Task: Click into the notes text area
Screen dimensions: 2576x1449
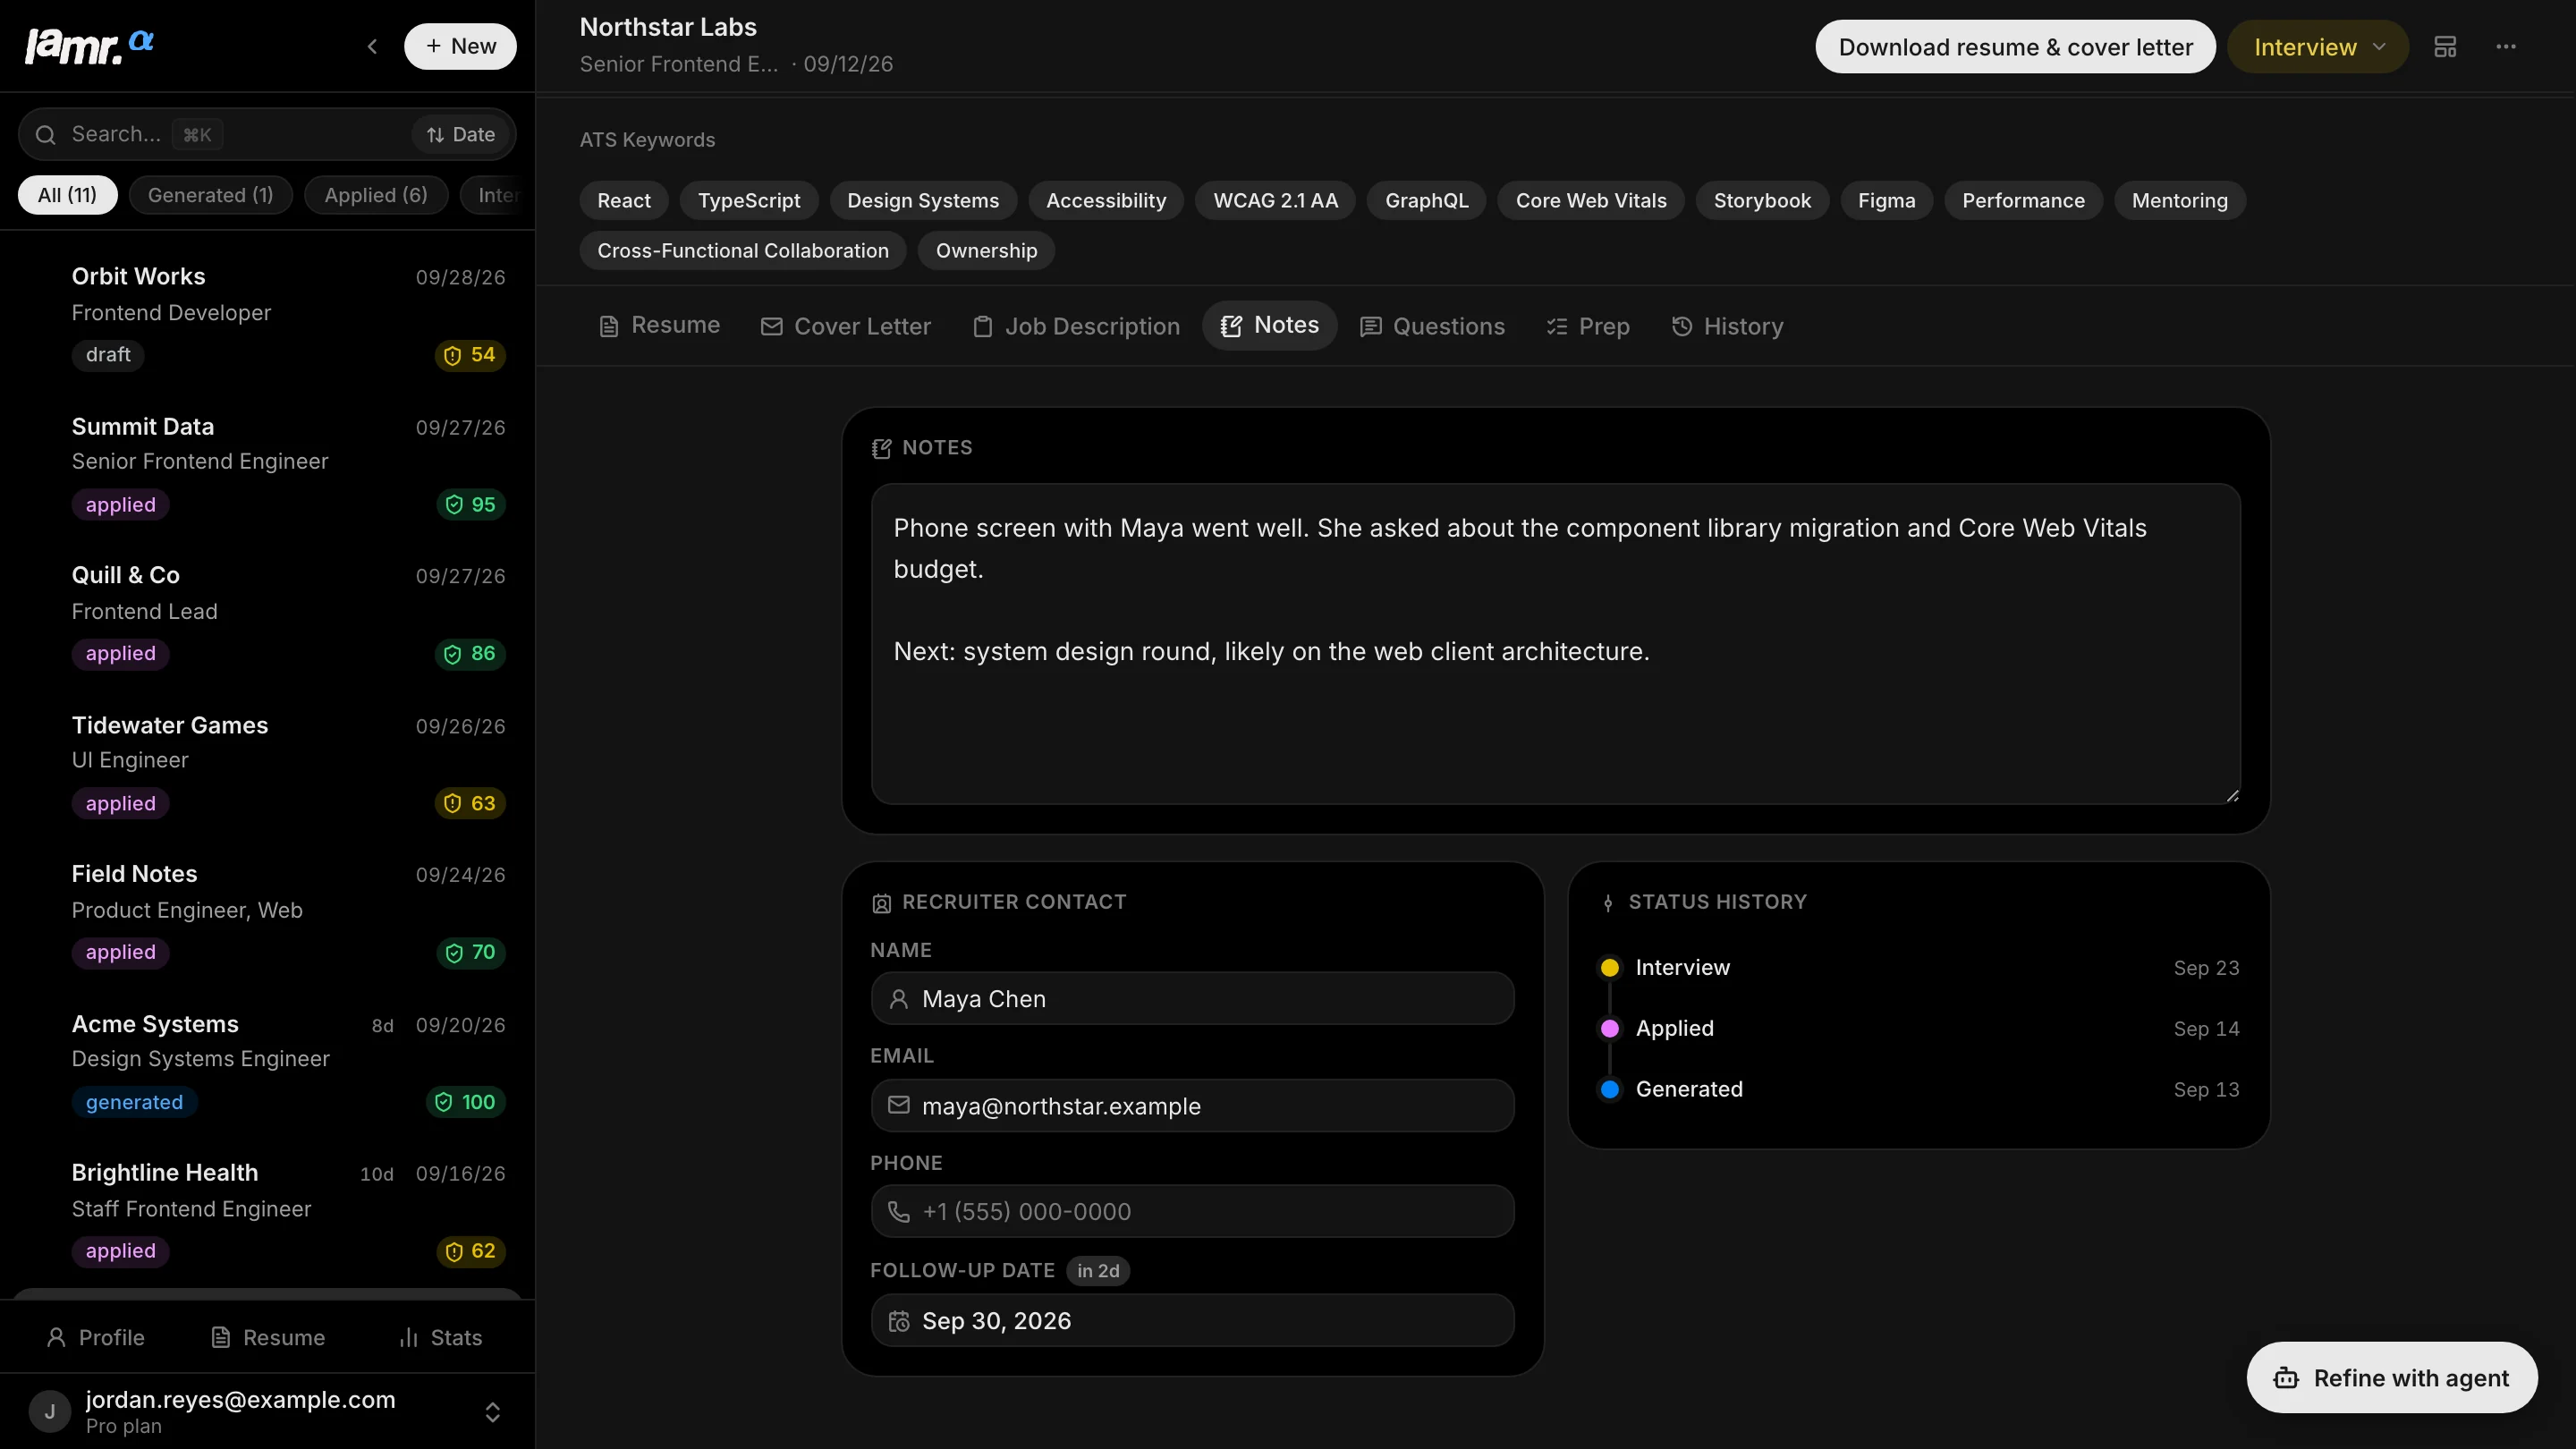Action: point(1555,644)
